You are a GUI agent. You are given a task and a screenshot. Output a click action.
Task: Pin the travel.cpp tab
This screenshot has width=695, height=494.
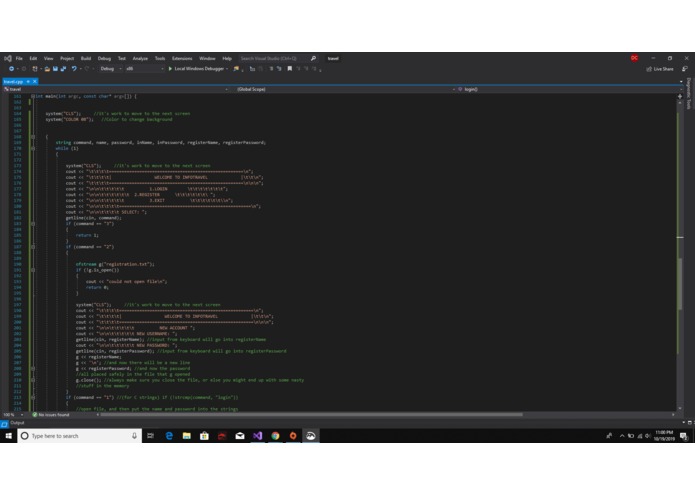[x=28, y=82]
